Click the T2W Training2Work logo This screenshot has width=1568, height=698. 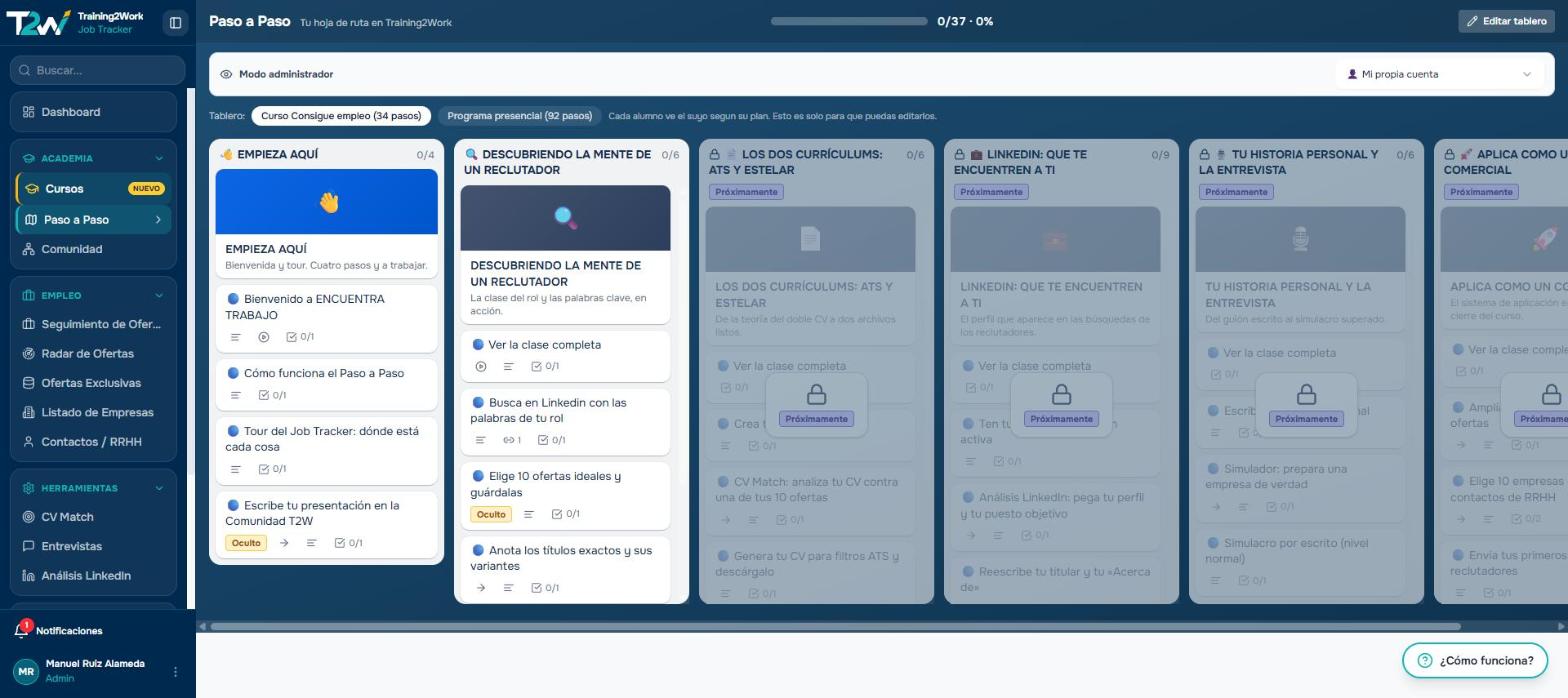pyautogui.click(x=75, y=22)
